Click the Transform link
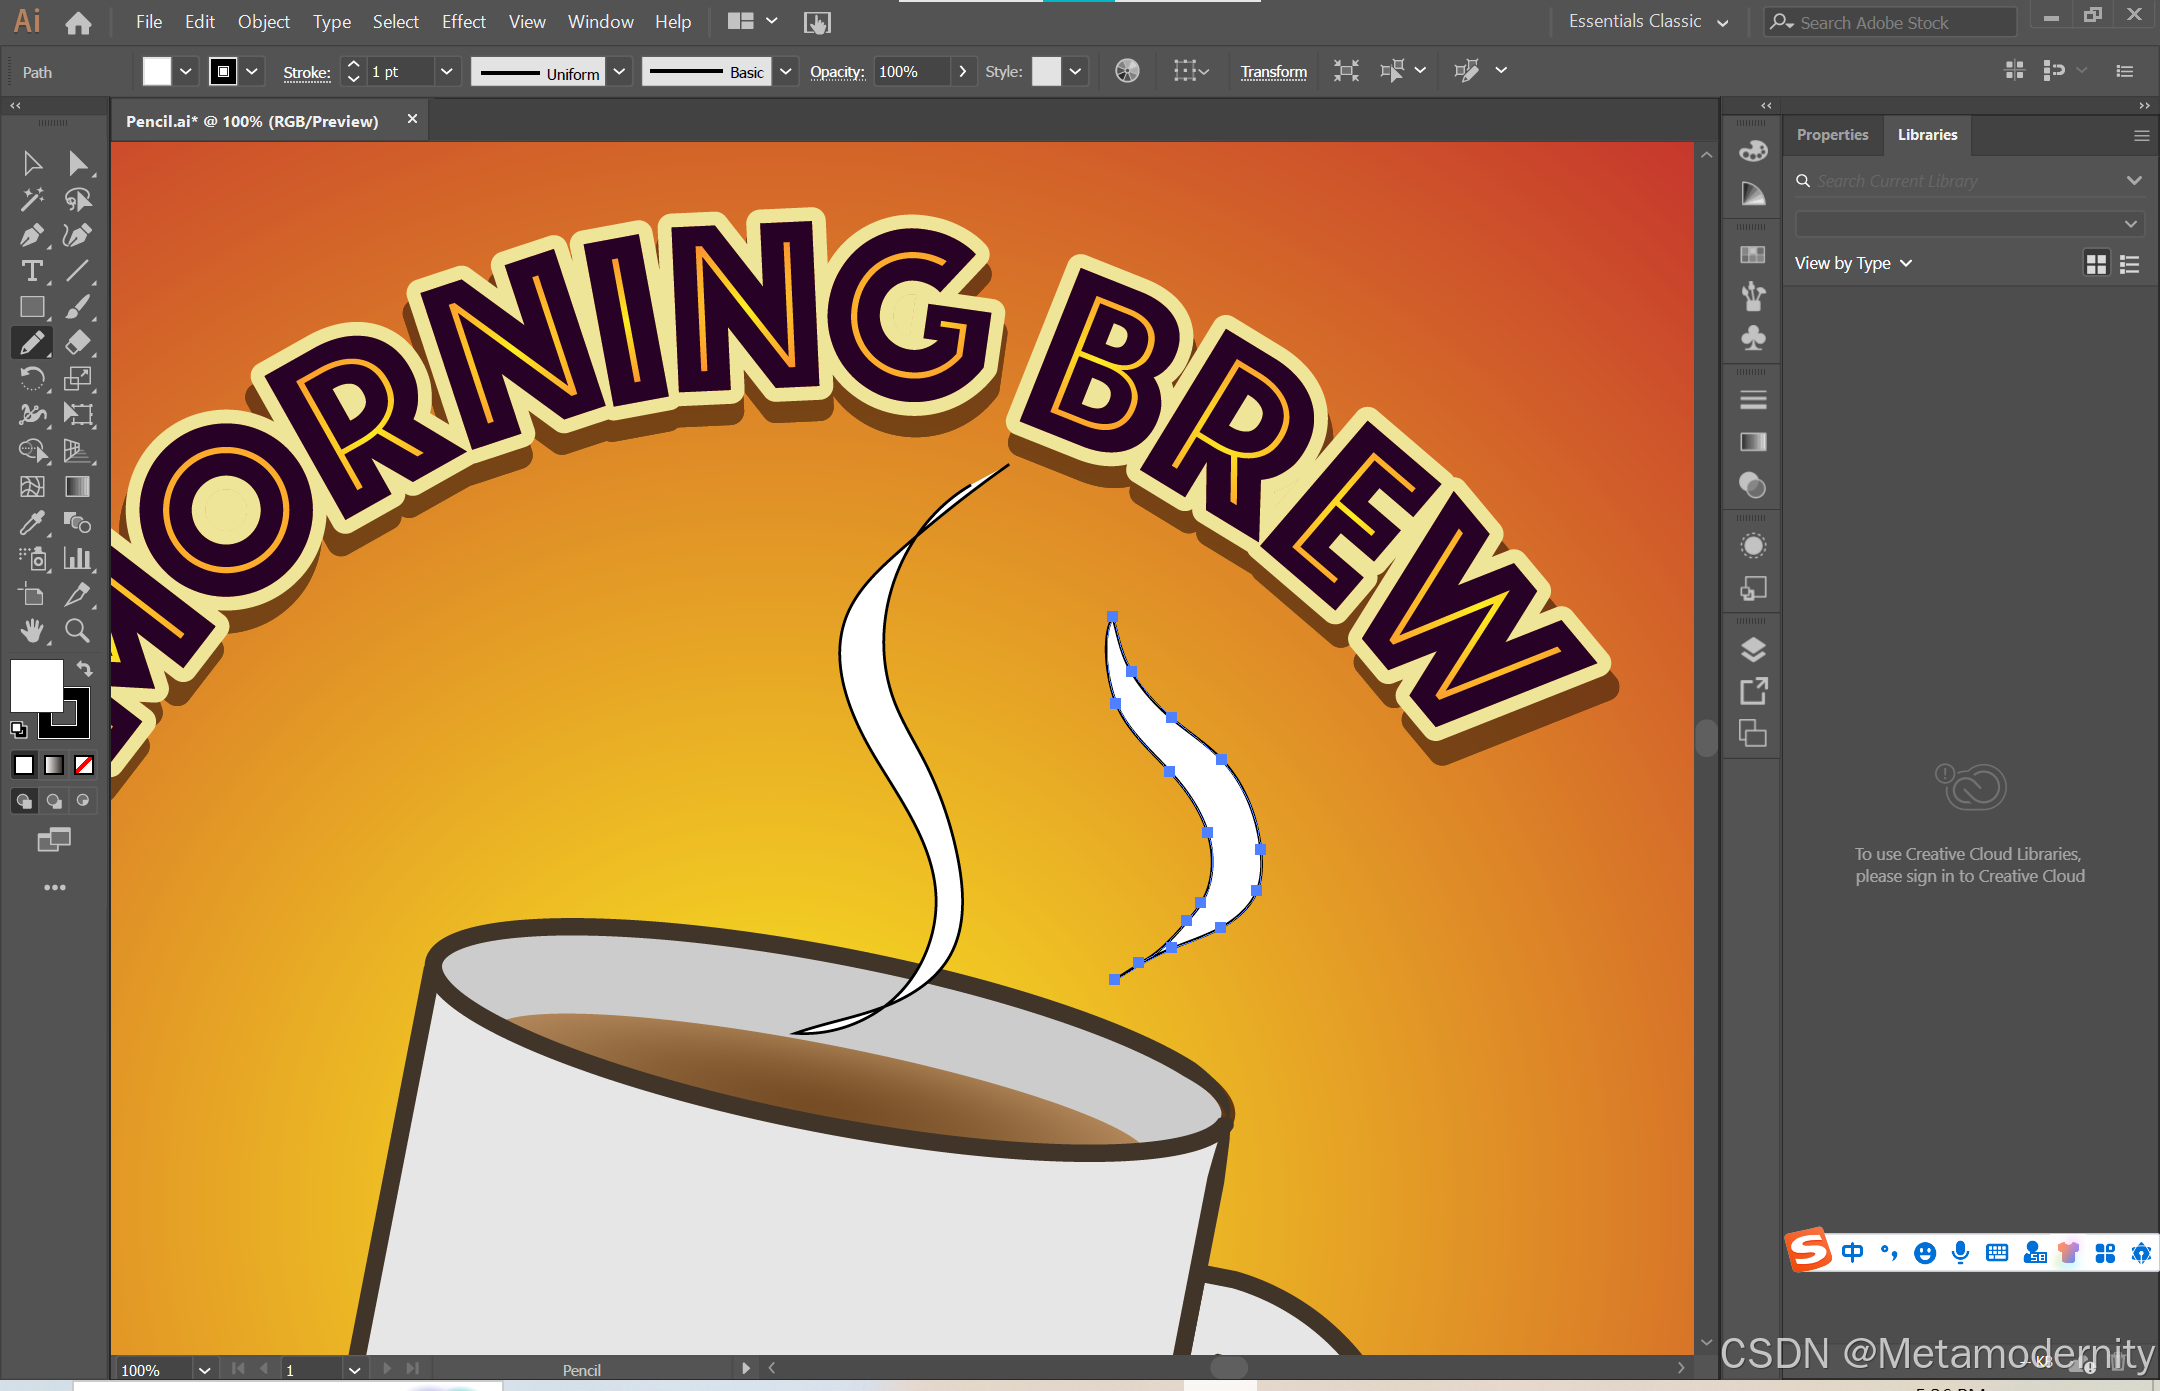The width and height of the screenshot is (2160, 1391). (1273, 72)
